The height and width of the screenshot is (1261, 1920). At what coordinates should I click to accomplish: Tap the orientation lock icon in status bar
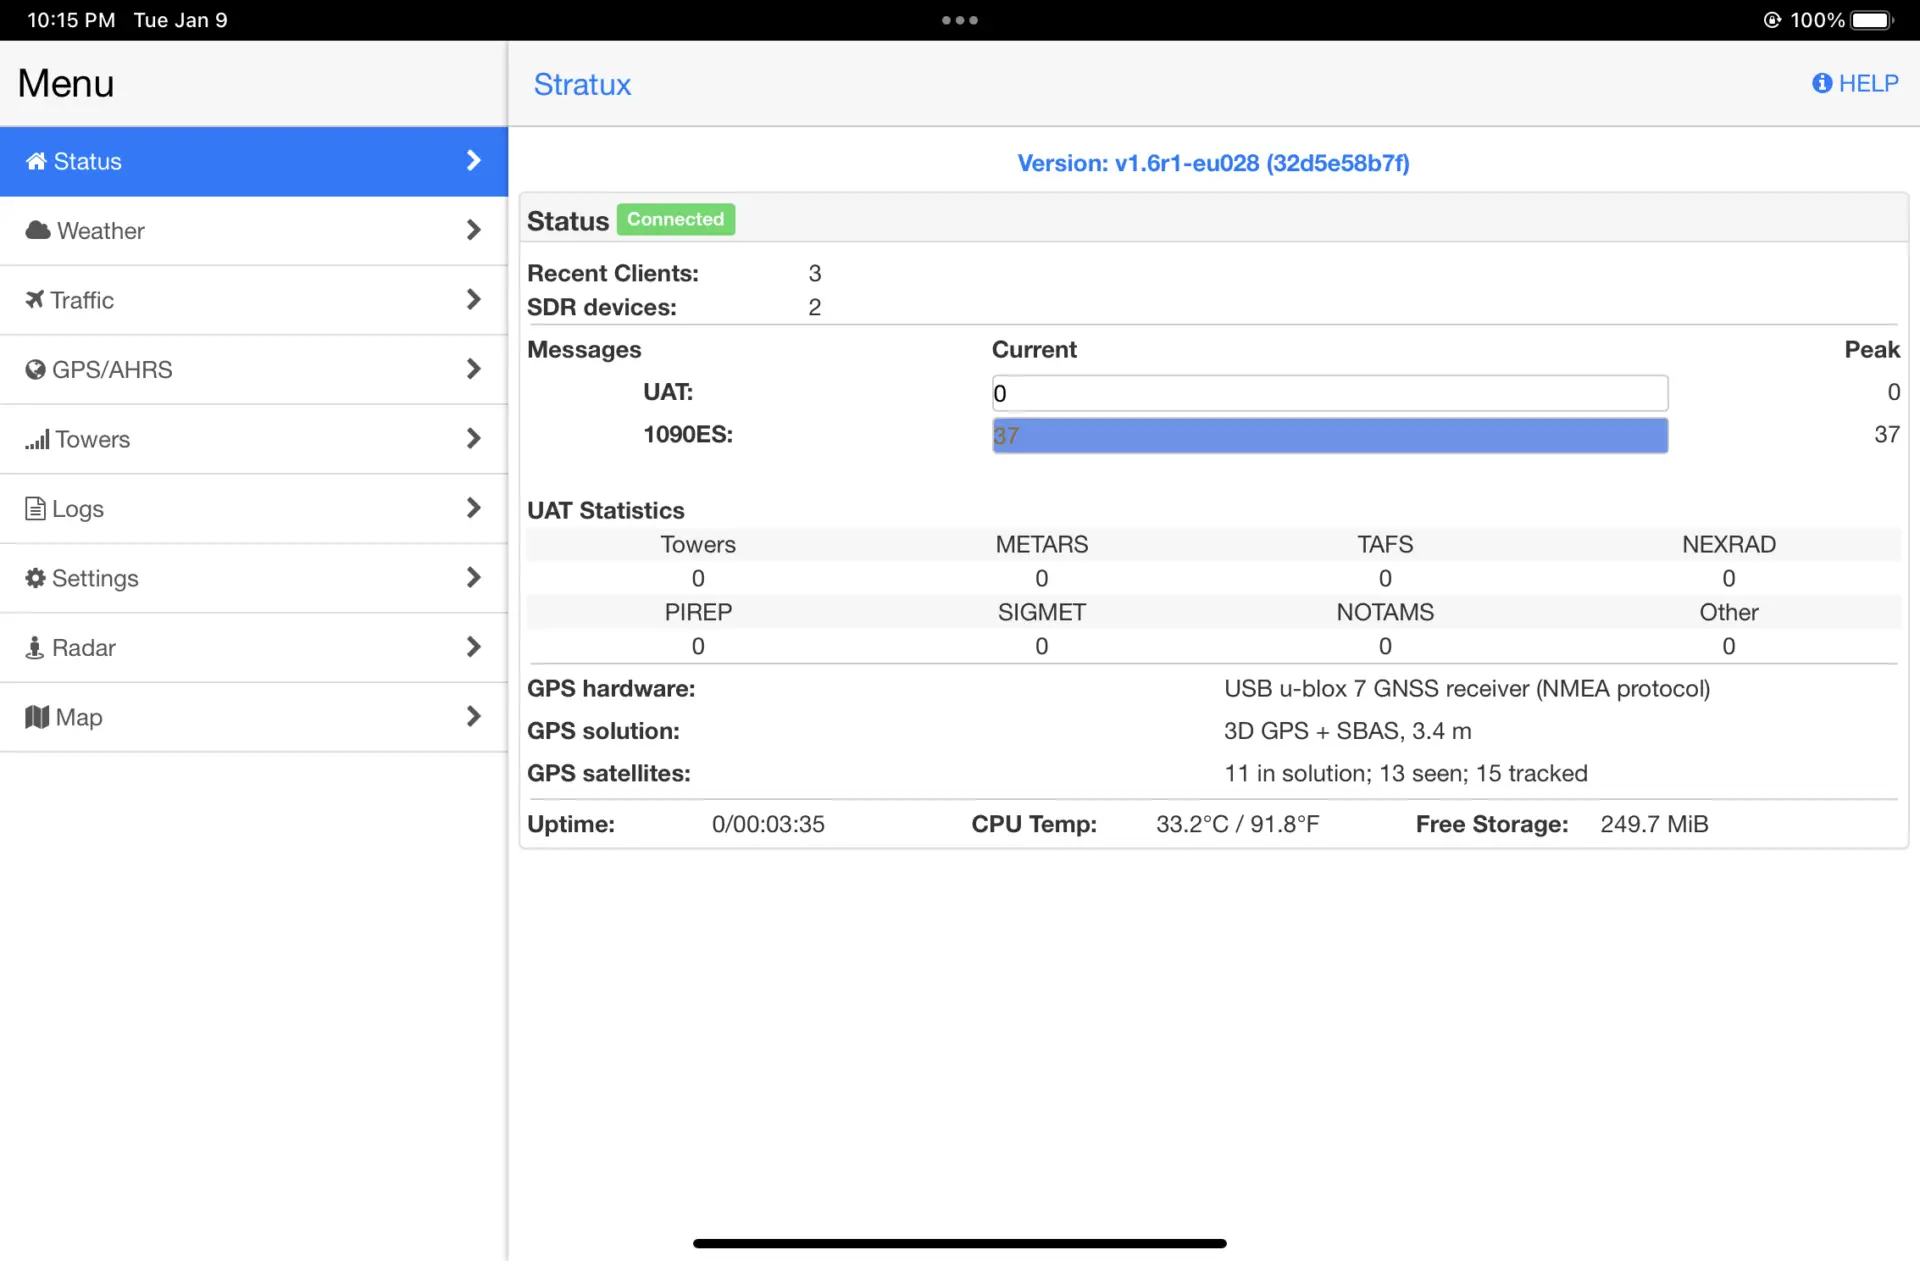tap(1772, 20)
